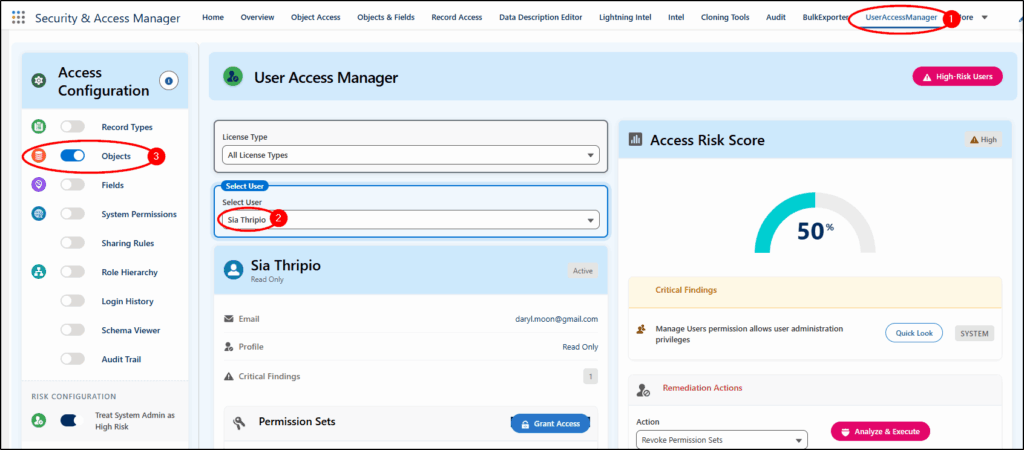Click the Role Hierarchy icon
Viewport: 1024px width, 450px height.
[38, 272]
